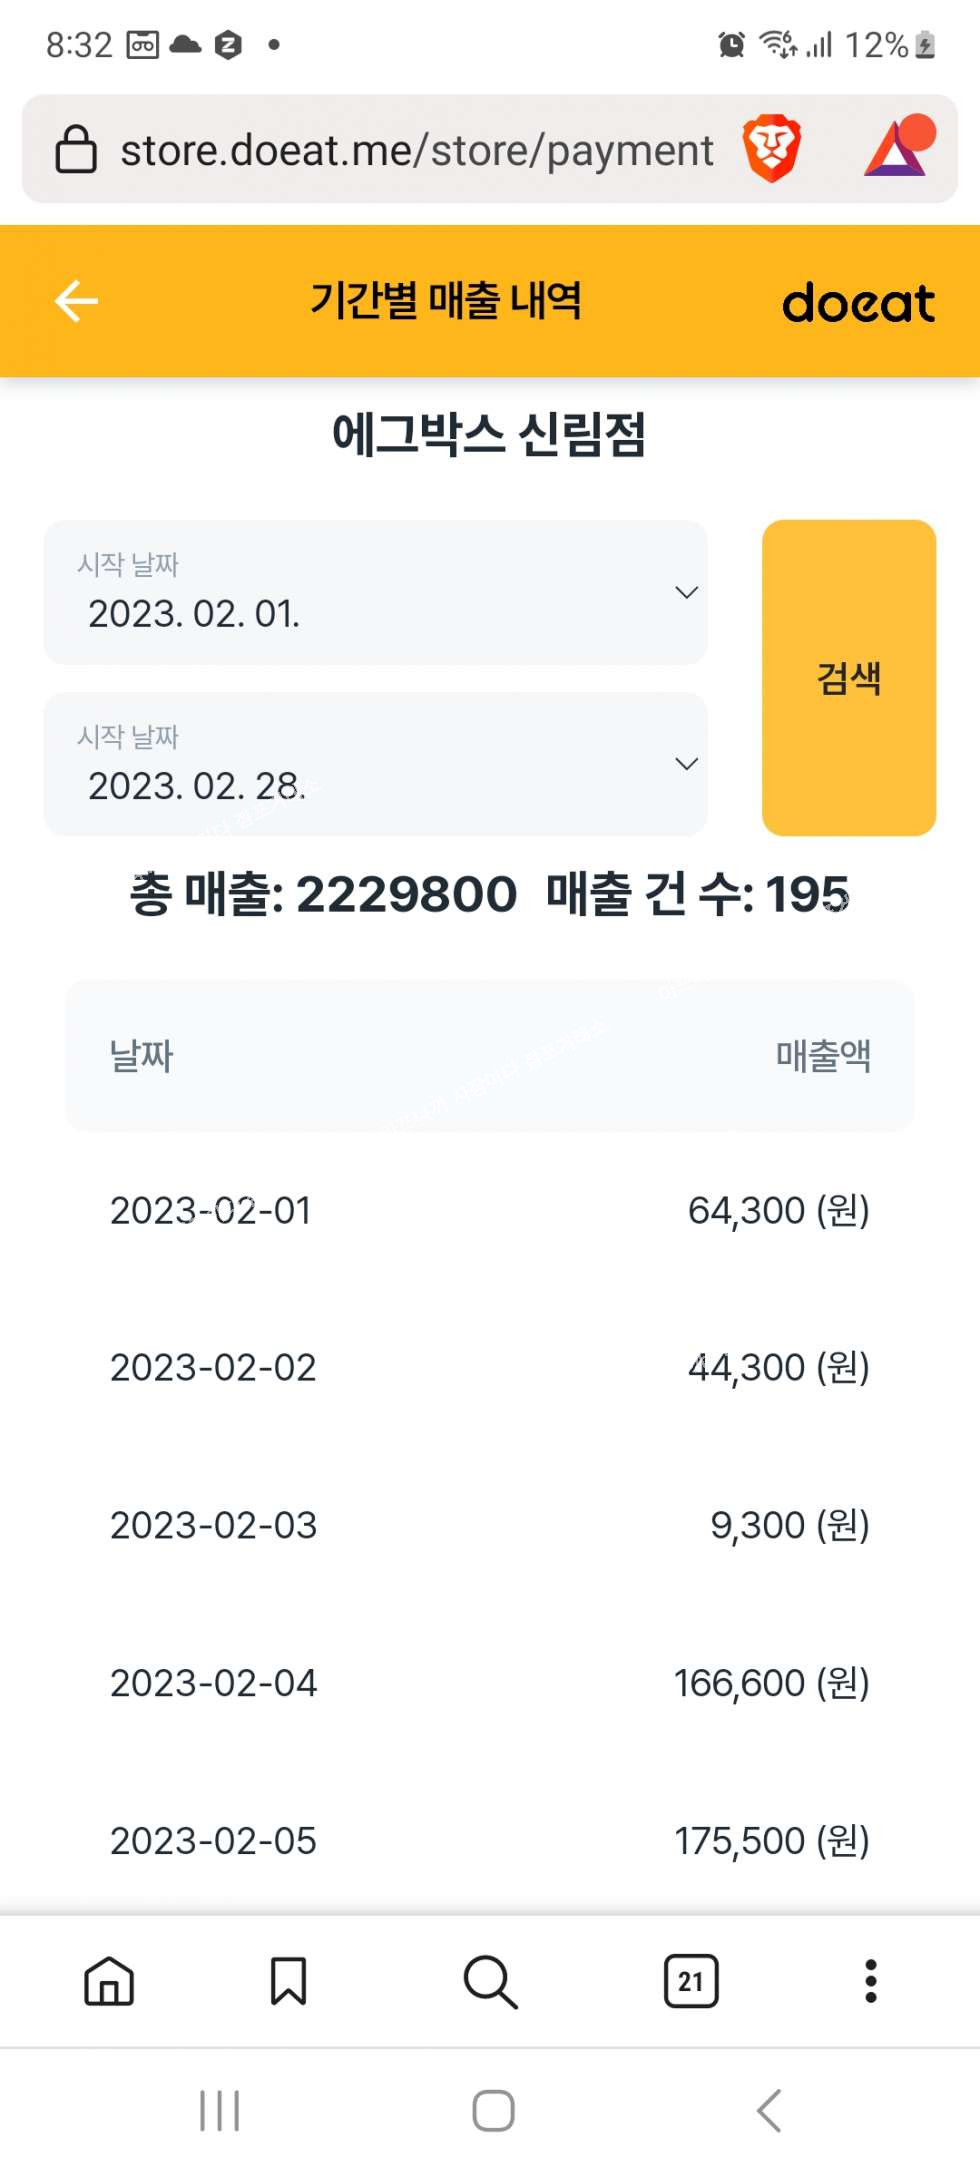The height and width of the screenshot is (2177, 980).
Task: Open Brave Shields lion icon
Action: [x=771, y=149]
